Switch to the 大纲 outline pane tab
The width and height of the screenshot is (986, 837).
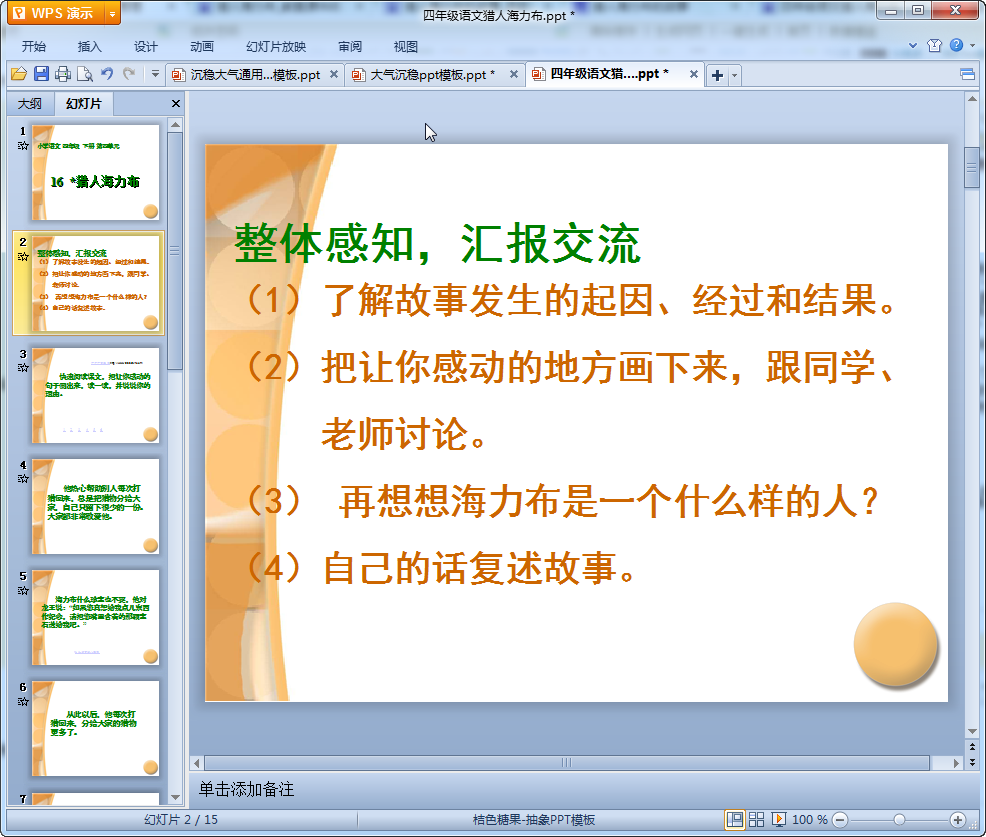click(x=30, y=104)
